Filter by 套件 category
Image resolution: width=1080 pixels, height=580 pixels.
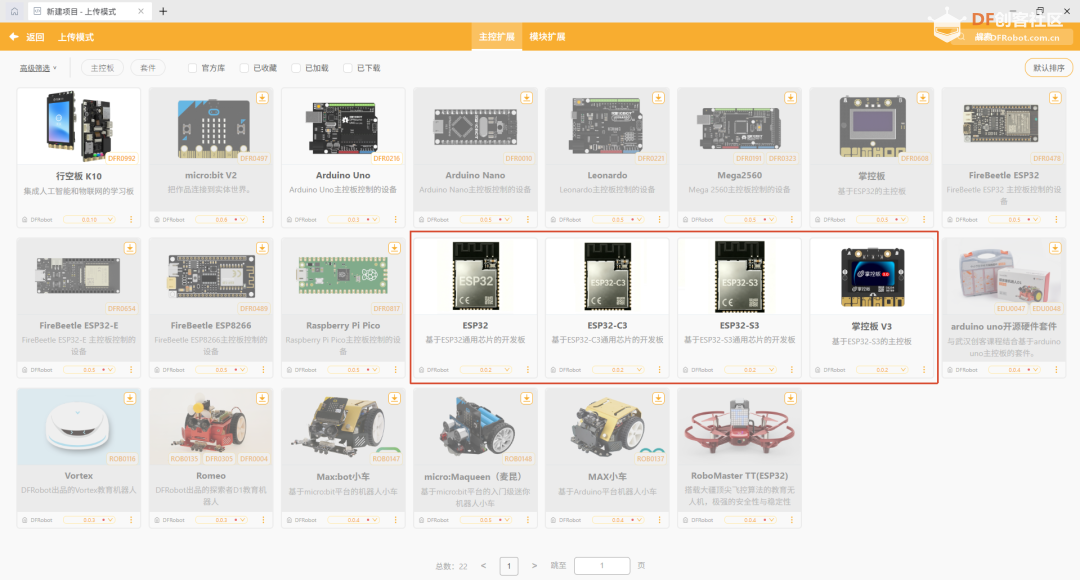(148, 68)
